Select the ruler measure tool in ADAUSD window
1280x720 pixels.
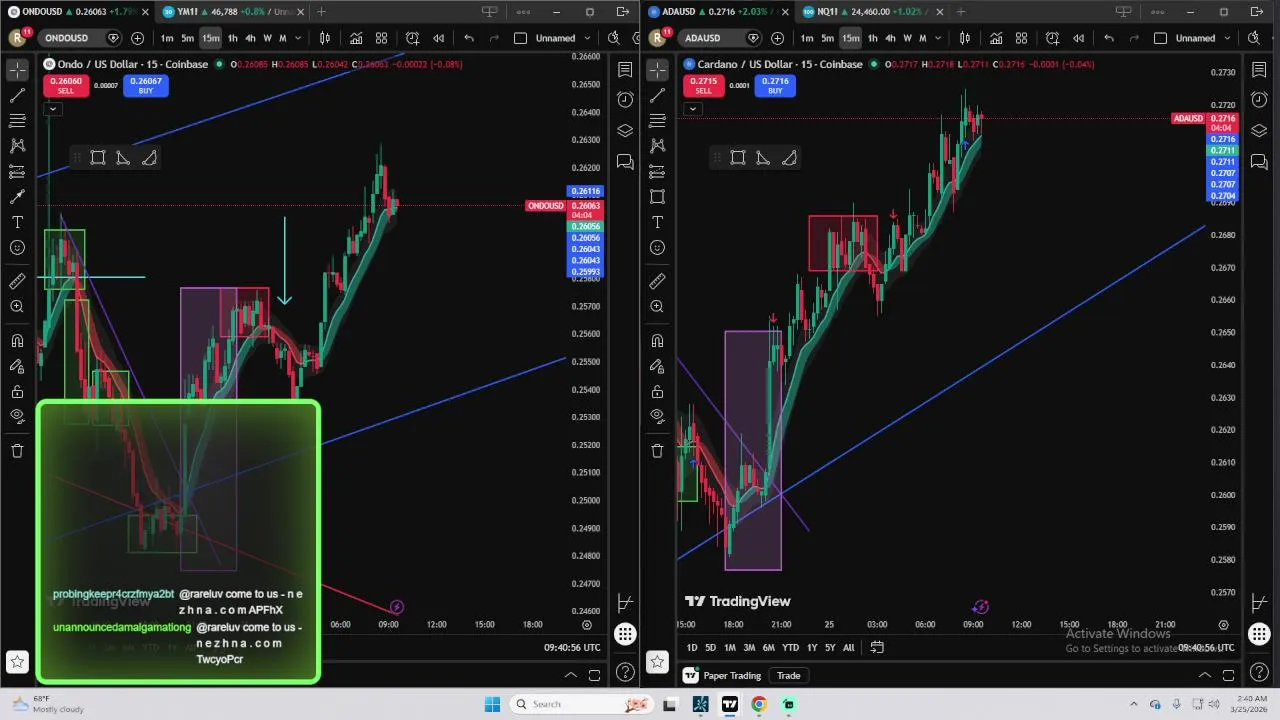(x=657, y=281)
